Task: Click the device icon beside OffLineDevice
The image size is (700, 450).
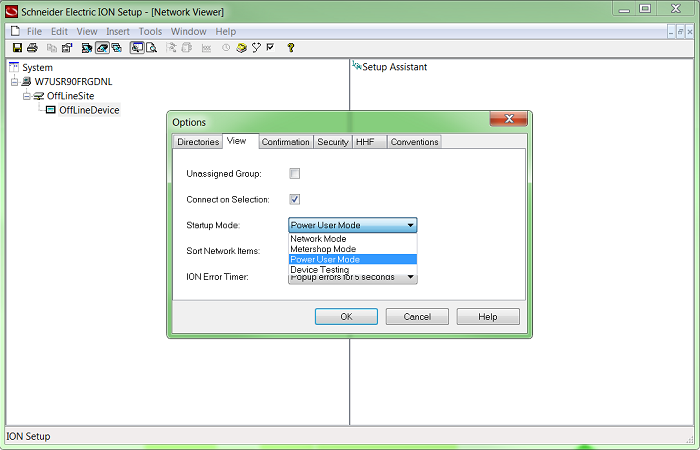Action: point(51,110)
